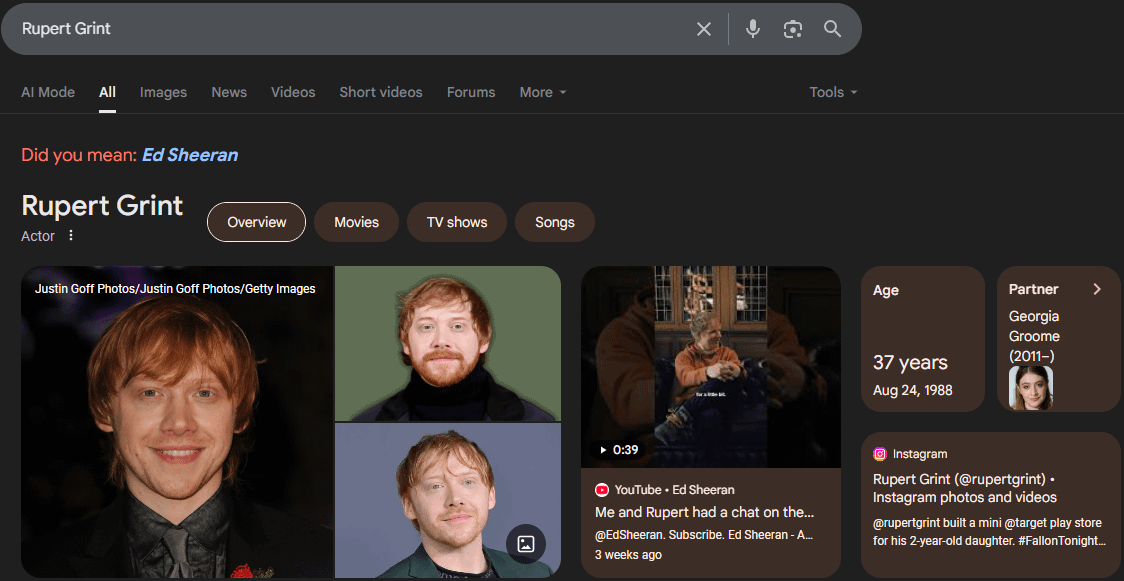The width and height of the screenshot is (1124, 581).
Task: Expand the More dropdown
Action: pos(543,92)
